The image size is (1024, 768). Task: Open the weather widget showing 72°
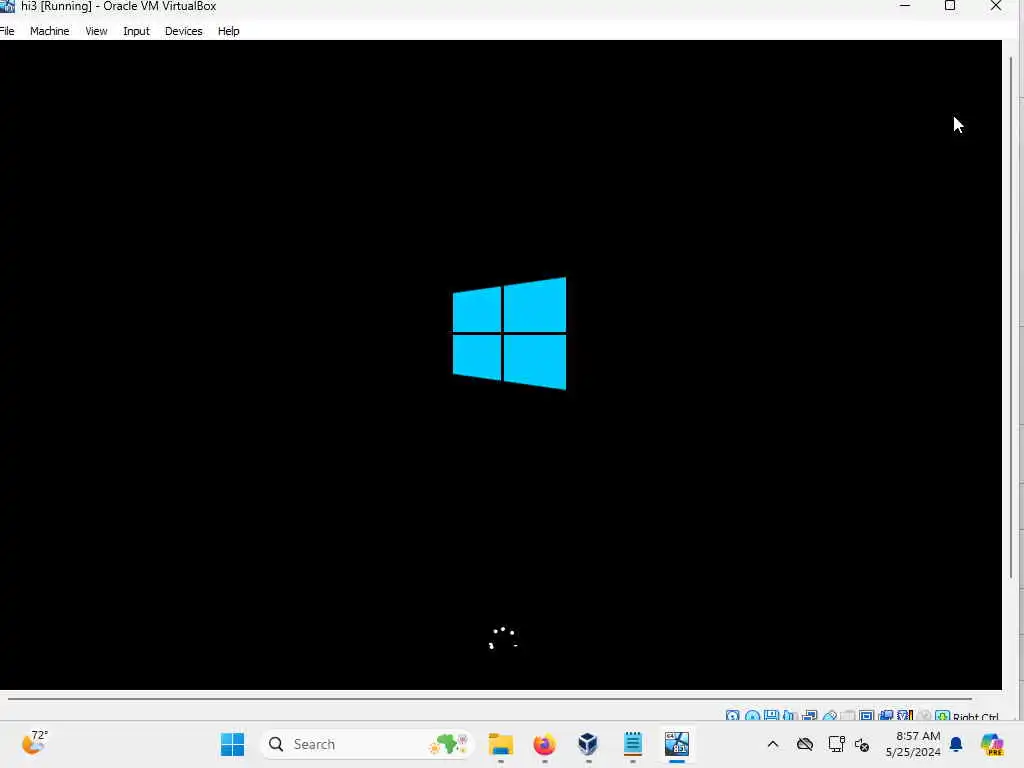coord(35,743)
